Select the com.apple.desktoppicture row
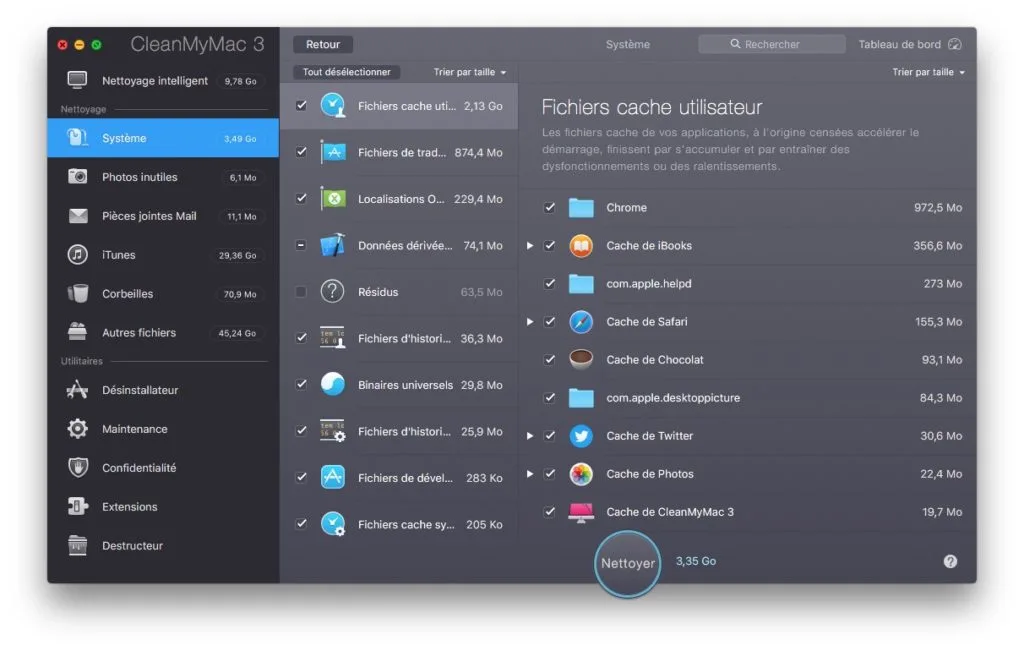Screen dimensions: 1024x651 click(748, 398)
